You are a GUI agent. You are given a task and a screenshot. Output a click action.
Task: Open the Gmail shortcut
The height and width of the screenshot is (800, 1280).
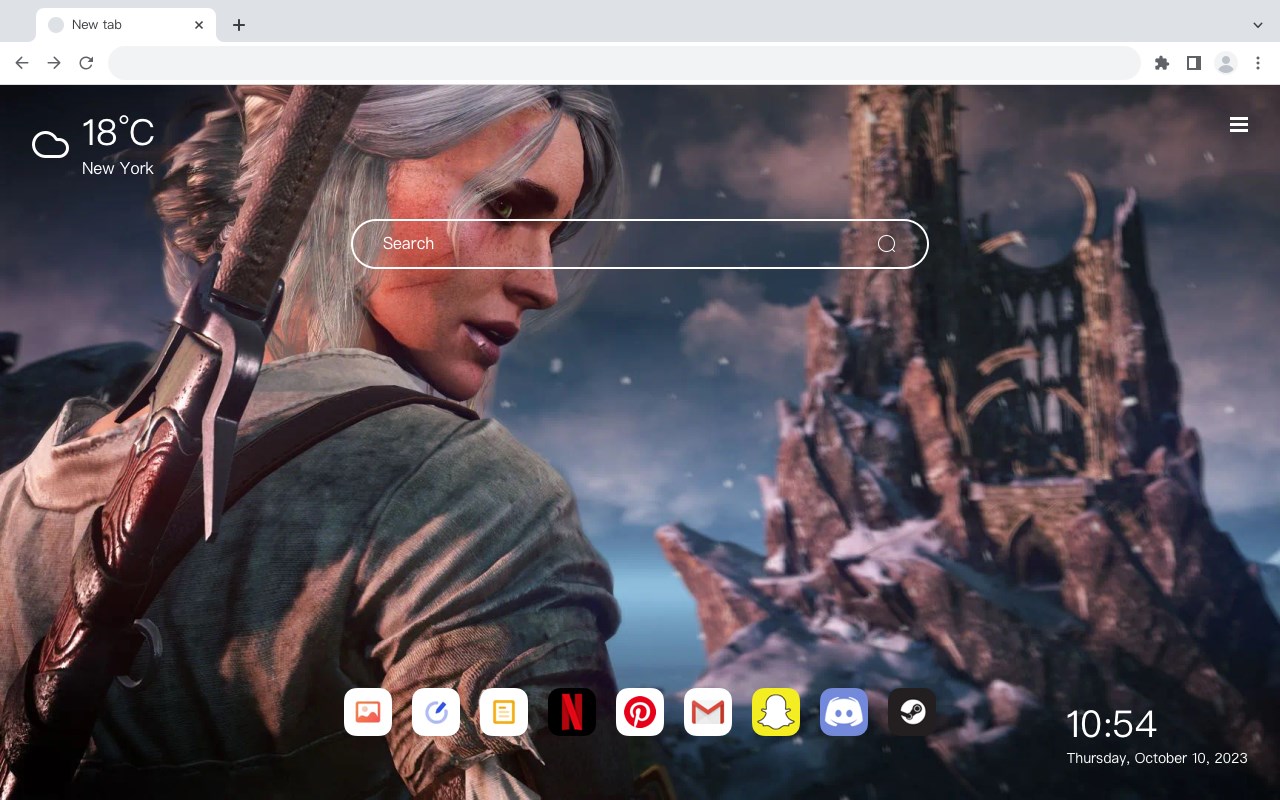pyautogui.click(x=708, y=712)
